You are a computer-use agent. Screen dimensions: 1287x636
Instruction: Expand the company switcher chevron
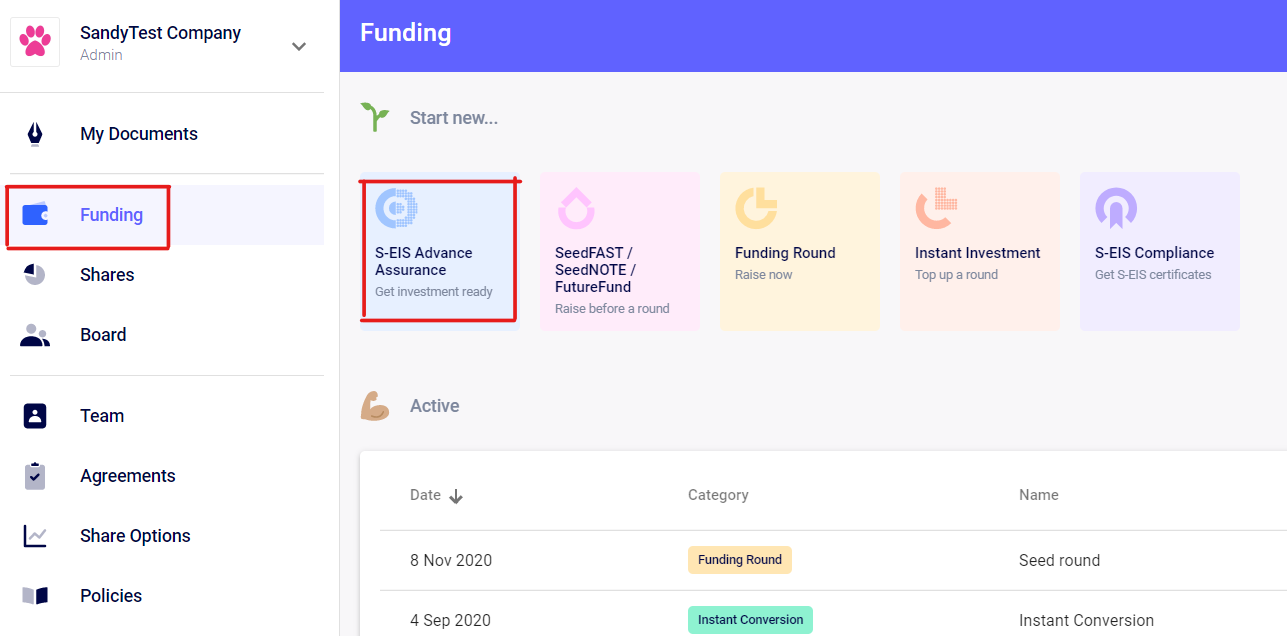point(299,46)
